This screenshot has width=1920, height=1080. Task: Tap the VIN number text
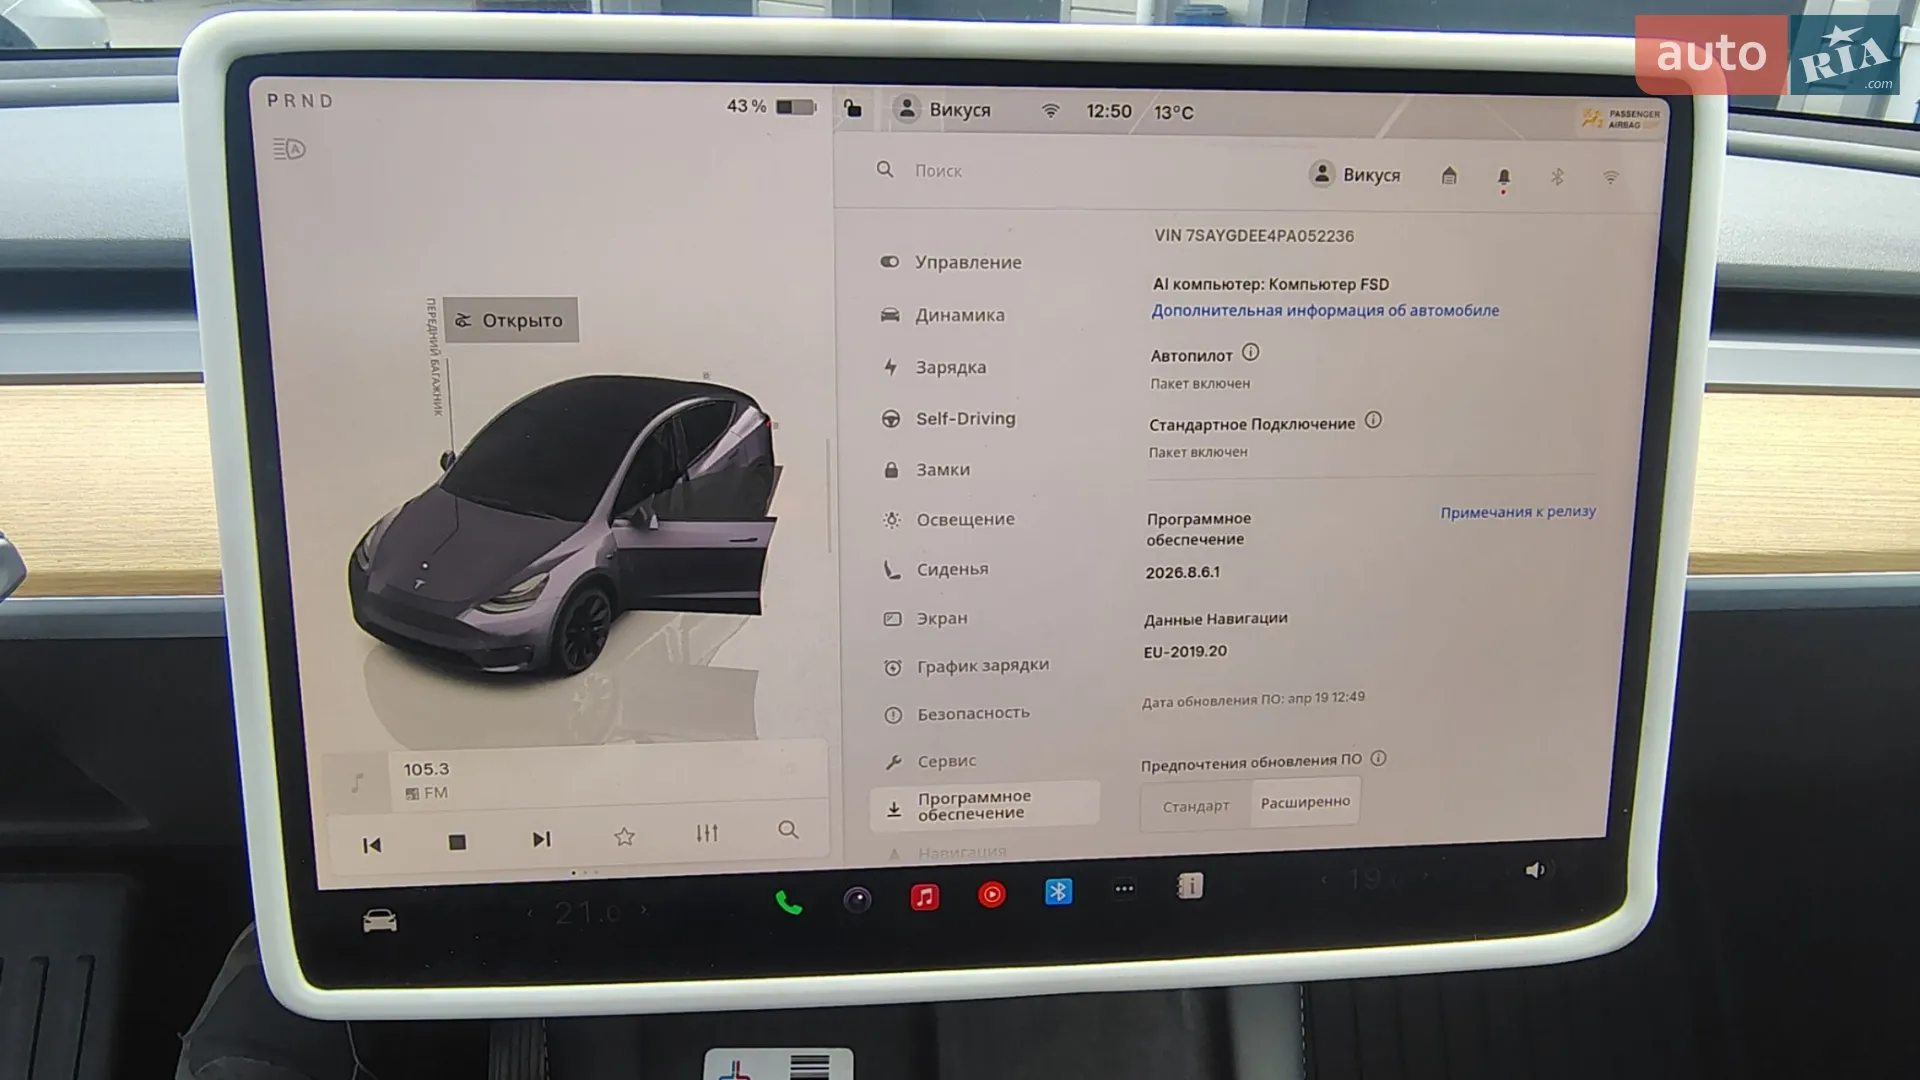(1254, 236)
